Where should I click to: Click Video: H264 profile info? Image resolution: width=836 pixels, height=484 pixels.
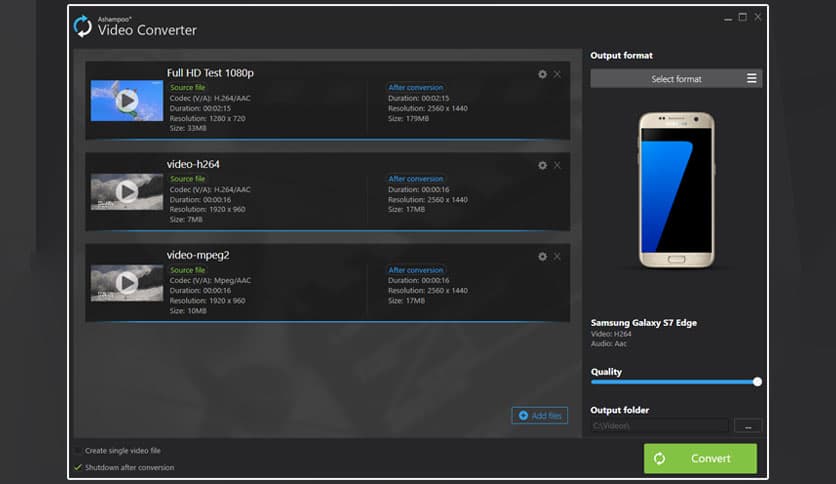(x=611, y=334)
